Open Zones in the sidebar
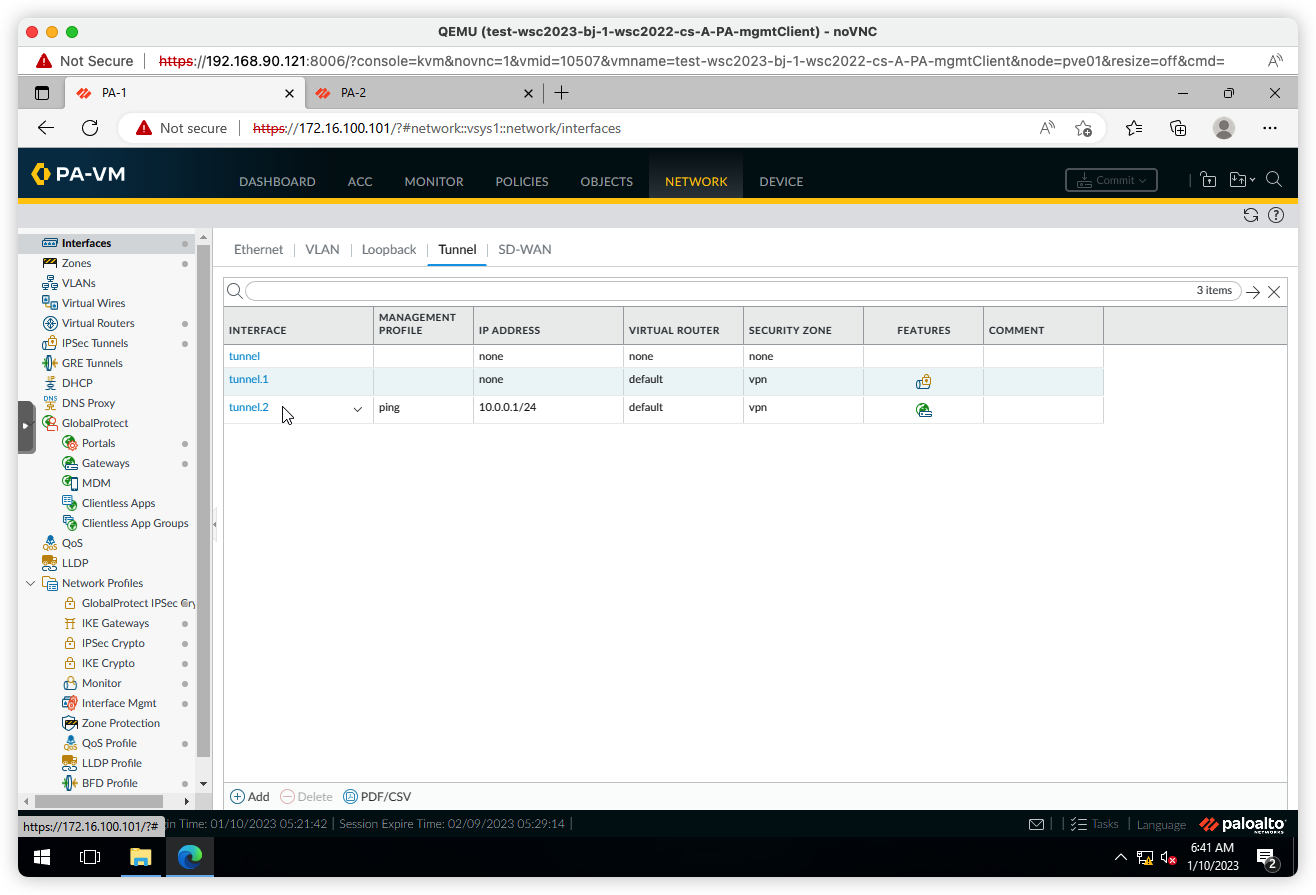The width and height of the screenshot is (1316, 895). click(x=76, y=263)
